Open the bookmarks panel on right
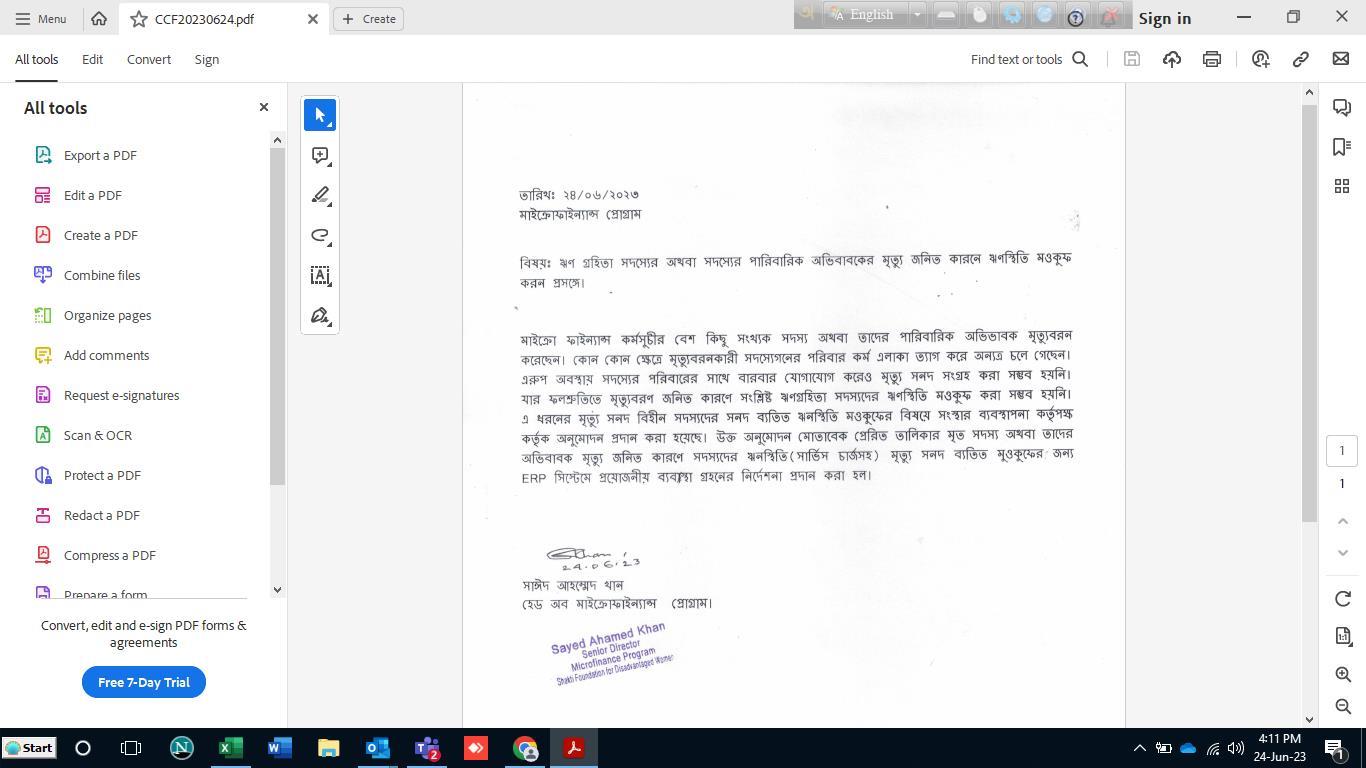Viewport: 1366px width, 768px height. coord(1342,147)
